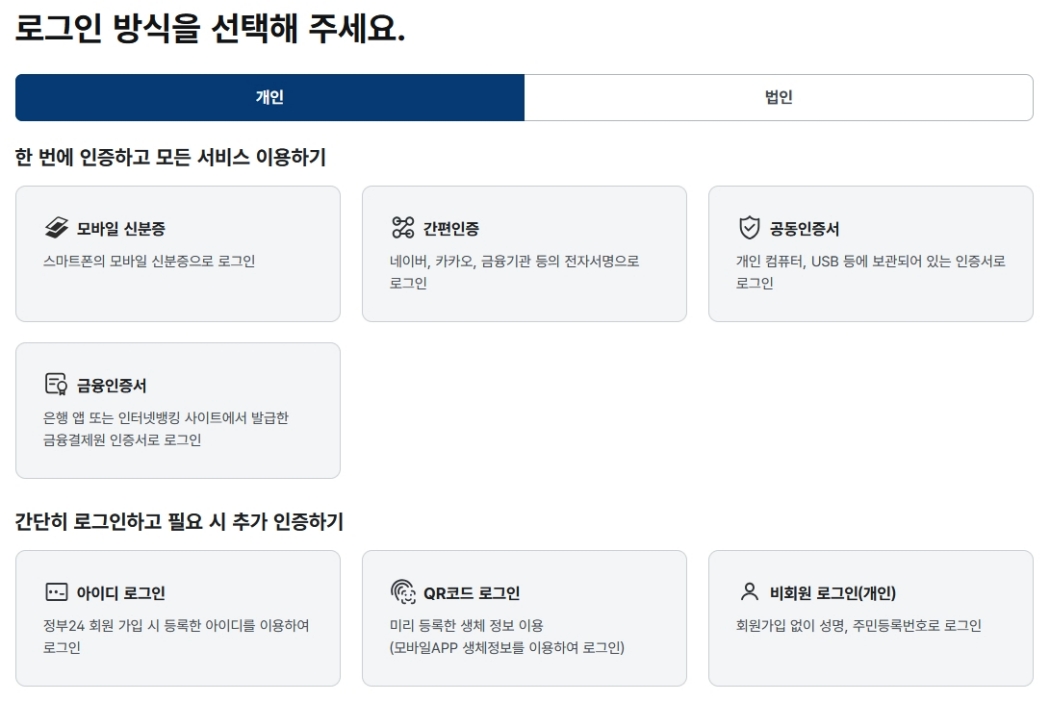Click text '(모바일APP 생체정보를 이용하여 로그인)'
Screen dimensions: 1050x701
click(x=507, y=647)
